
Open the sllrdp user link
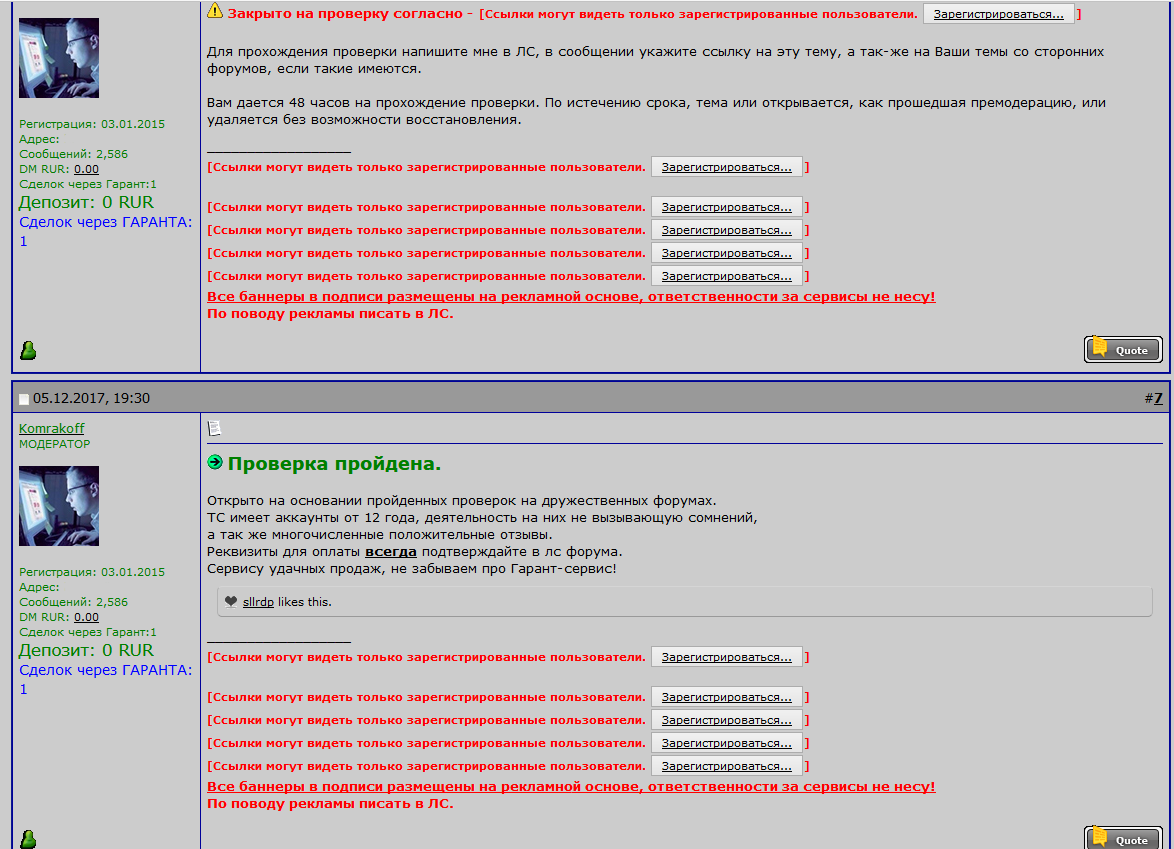(x=258, y=602)
